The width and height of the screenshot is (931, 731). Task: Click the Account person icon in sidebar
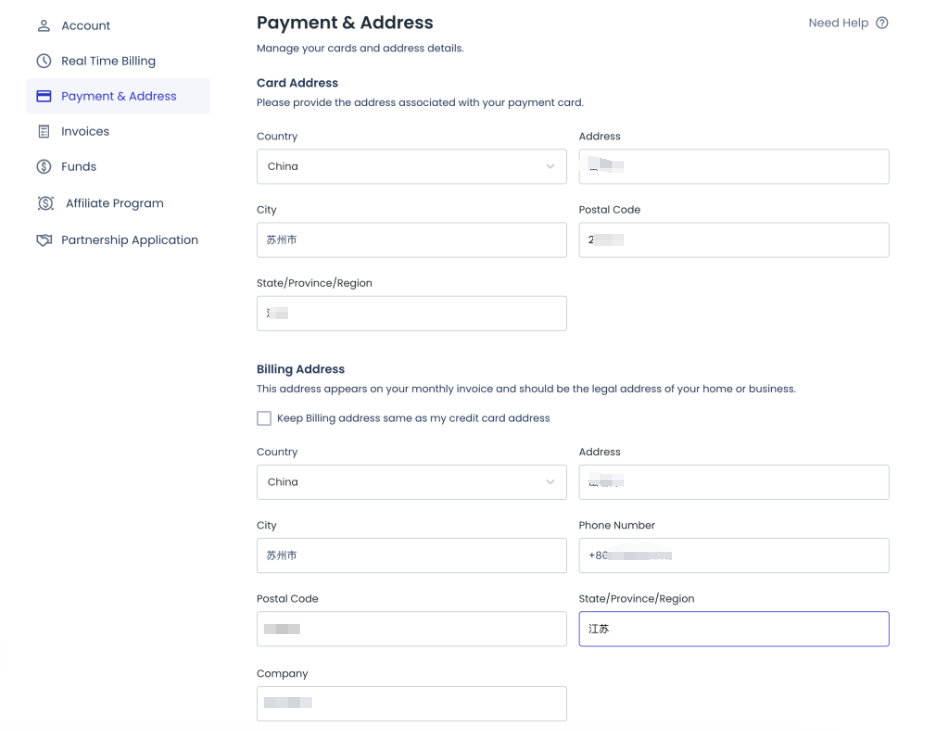click(44, 26)
